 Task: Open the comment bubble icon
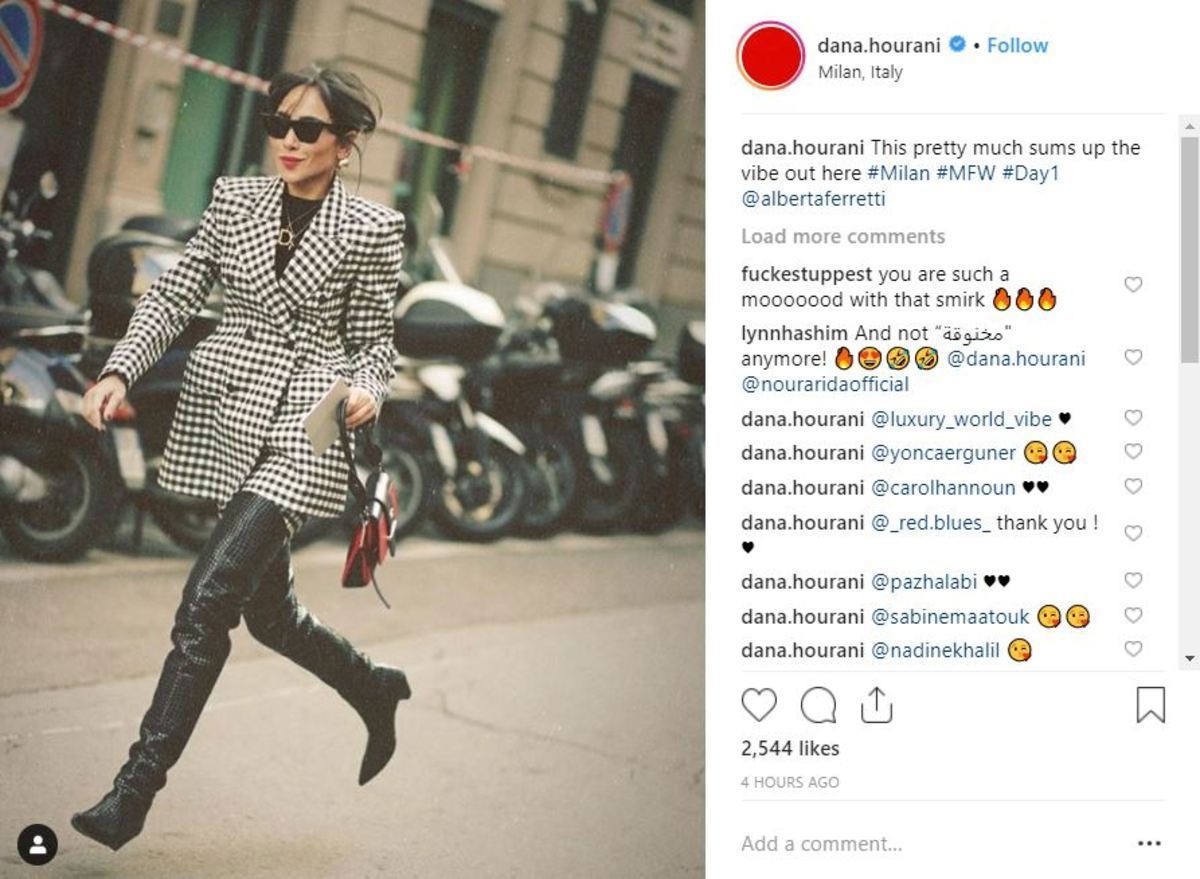(x=818, y=706)
